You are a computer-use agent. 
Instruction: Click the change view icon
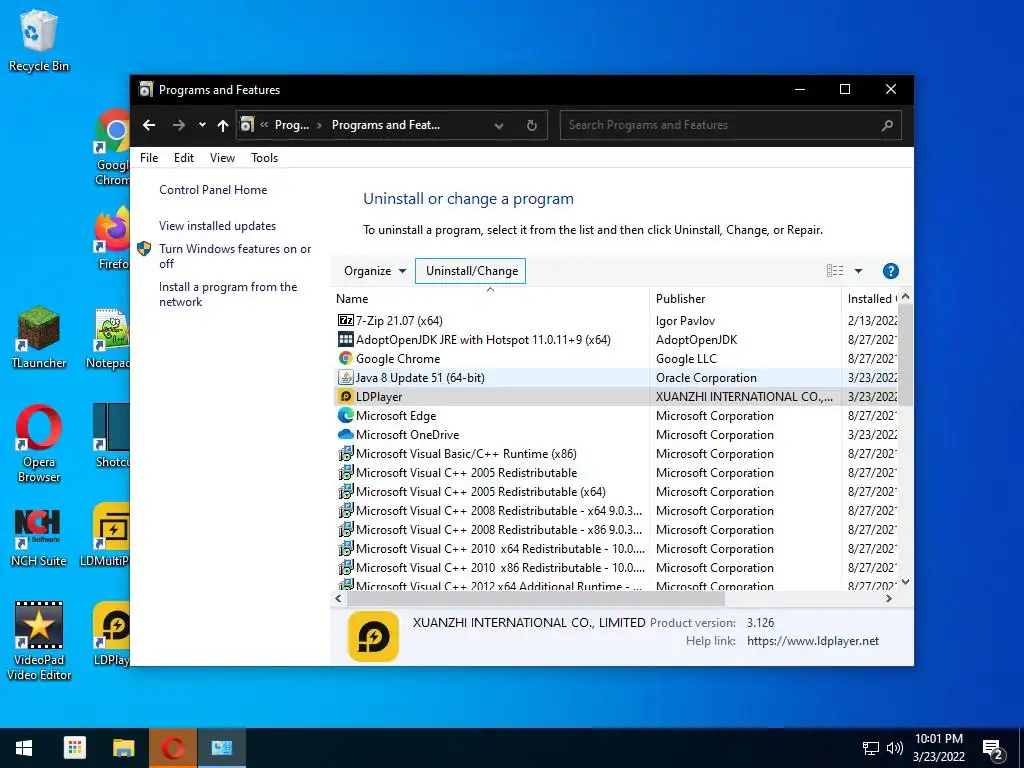(835, 271)
